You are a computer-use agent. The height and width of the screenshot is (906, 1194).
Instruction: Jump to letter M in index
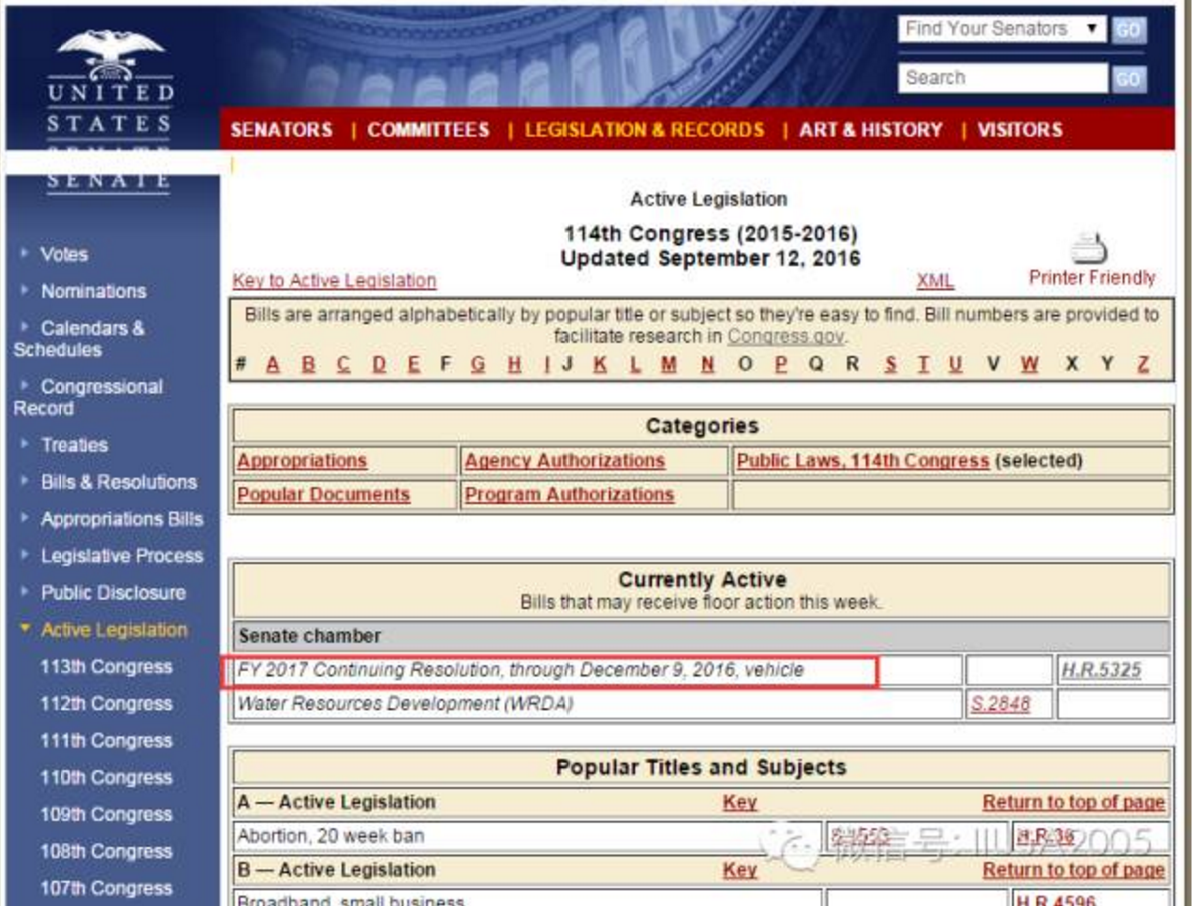coord(669,365)
